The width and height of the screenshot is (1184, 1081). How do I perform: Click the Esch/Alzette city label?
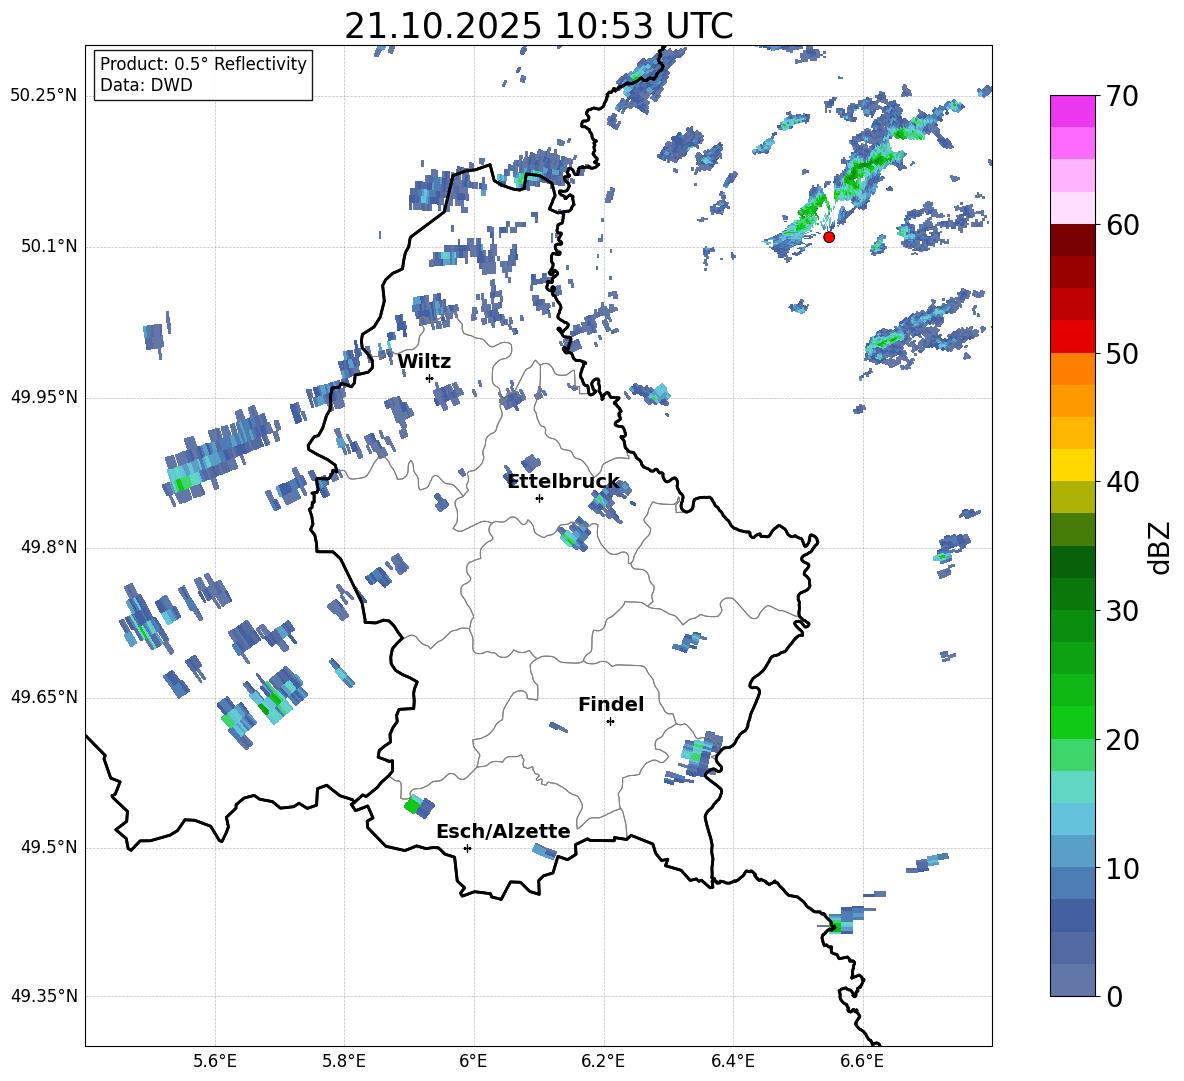click(503, 832)
